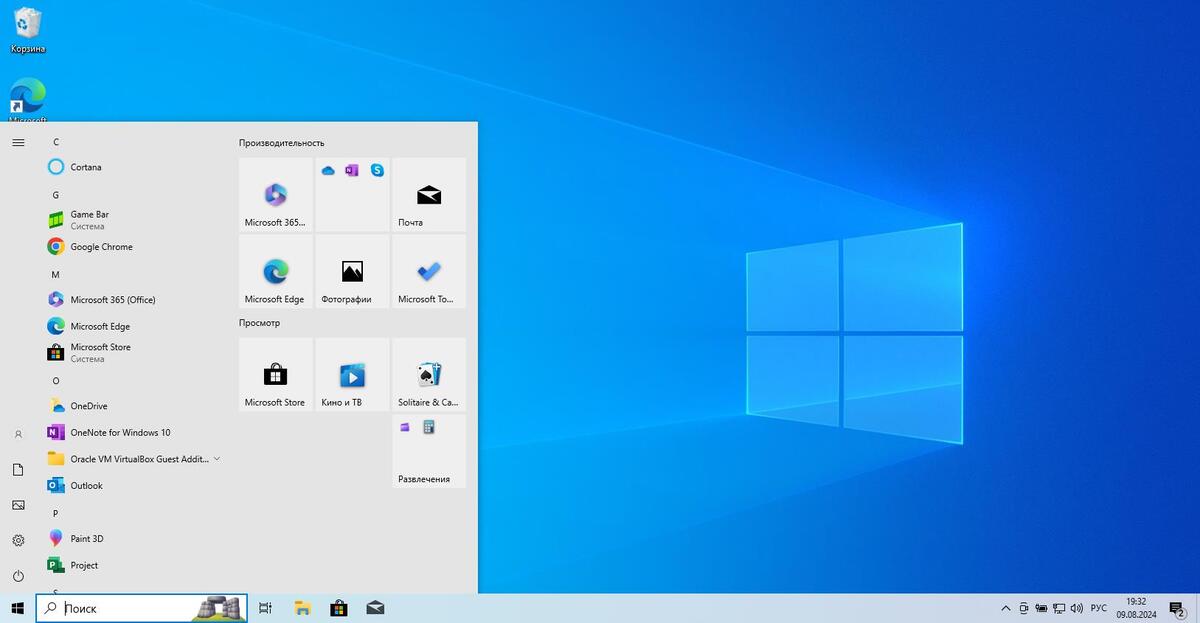Jump to letter O in app list
Screen dimensions: 1200x623
(56, 381)
